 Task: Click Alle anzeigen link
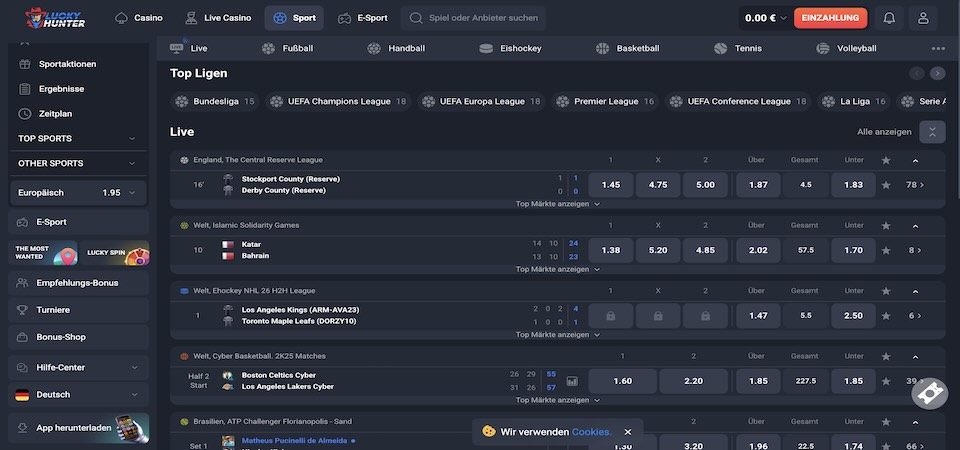884,132
